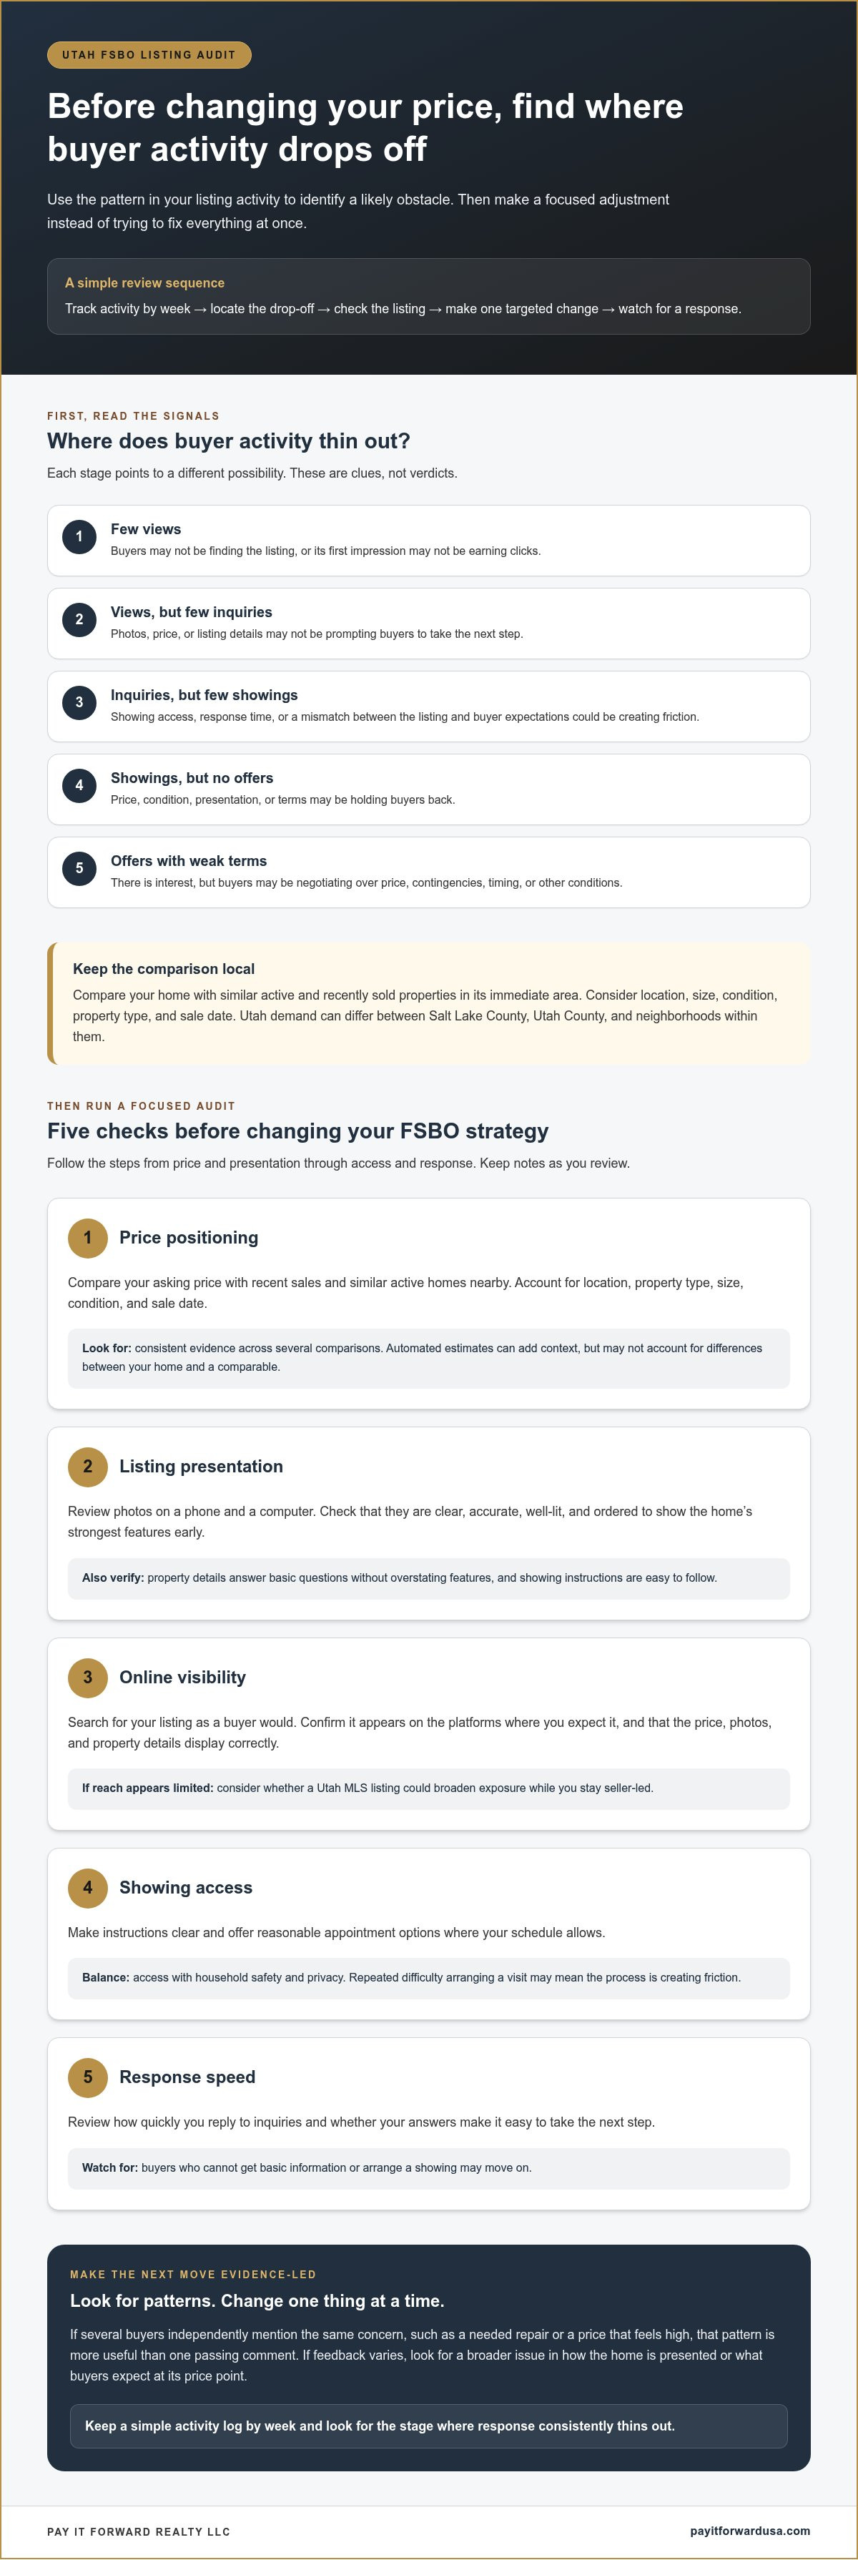
Task: Select the 'A simple review sequence' box
Action: [429, 296]
